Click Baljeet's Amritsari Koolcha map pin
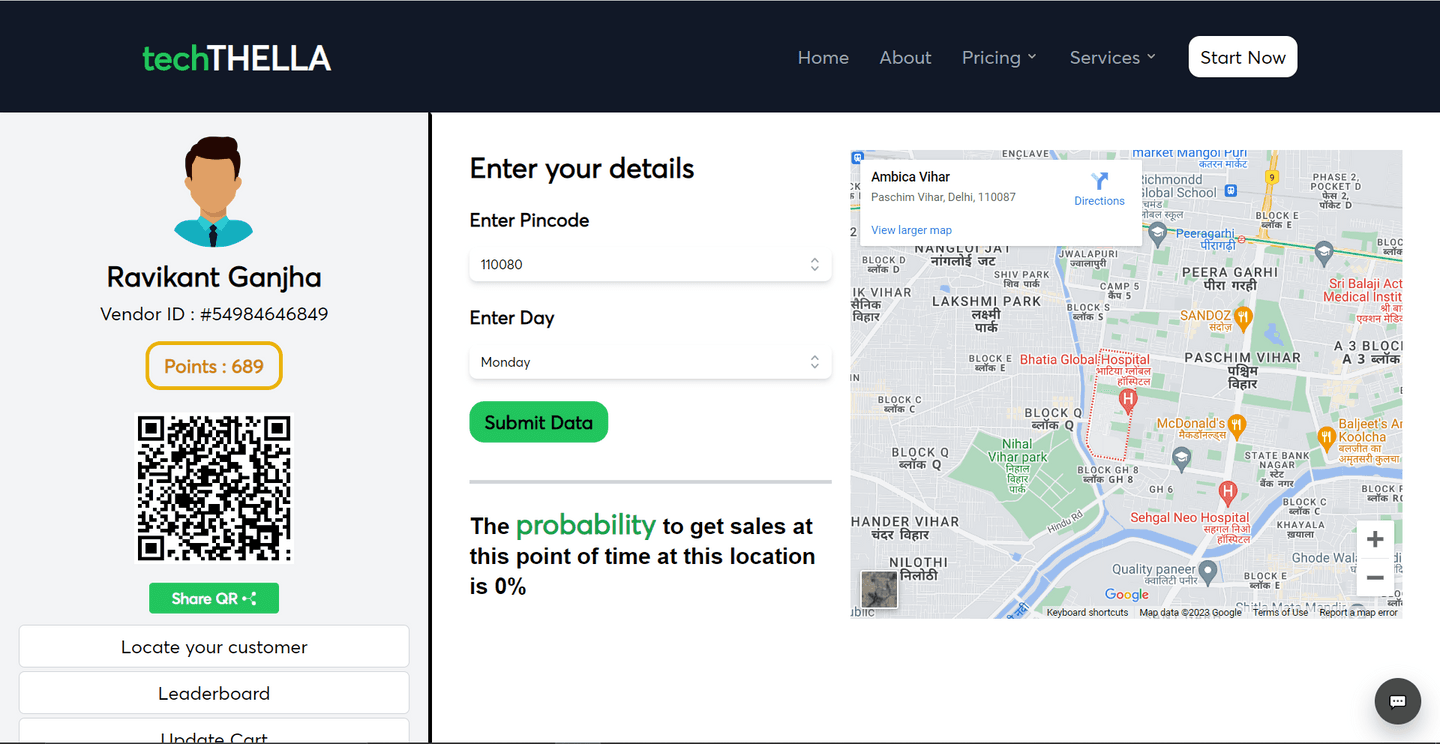The image size is (1440, 744). click(x=1326, y=437)
